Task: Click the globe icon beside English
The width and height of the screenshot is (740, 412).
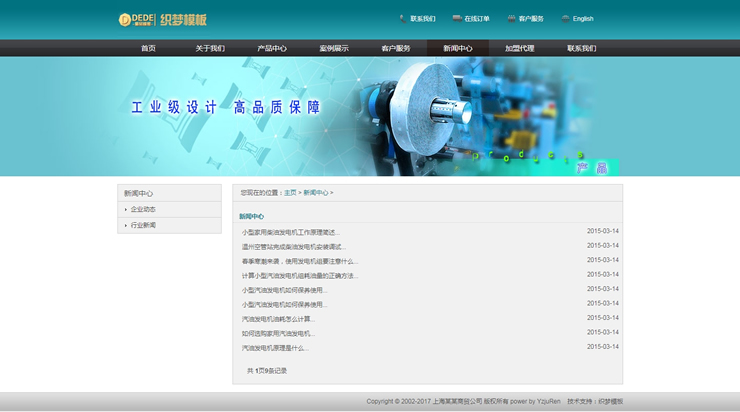Action: [565, 18]
